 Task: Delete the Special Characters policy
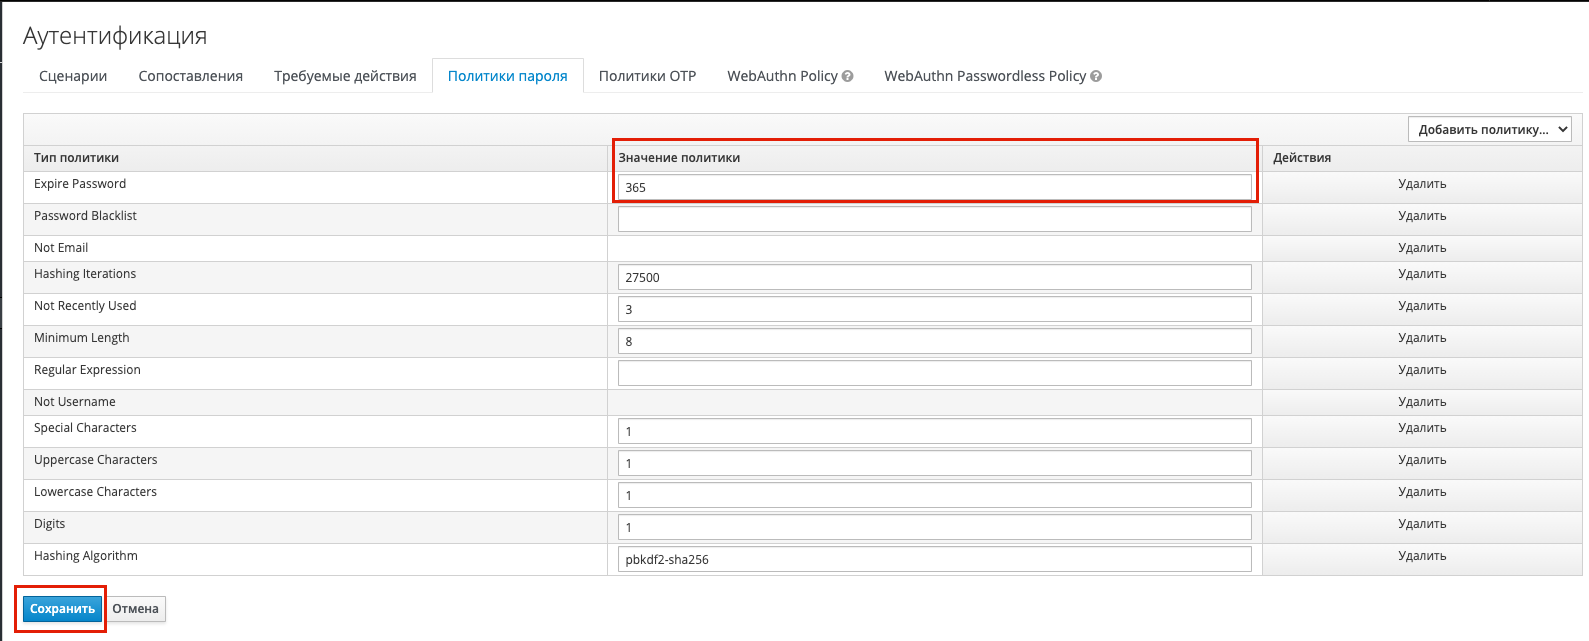(x=1422, y=428)
